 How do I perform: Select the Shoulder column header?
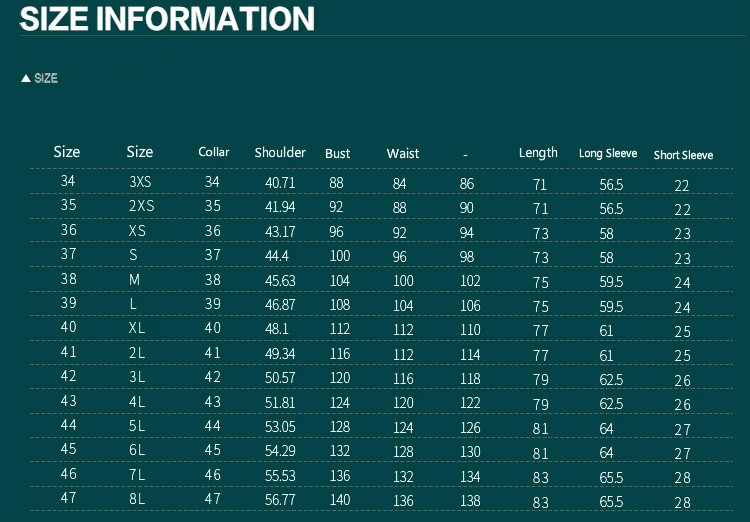point(280,153)
